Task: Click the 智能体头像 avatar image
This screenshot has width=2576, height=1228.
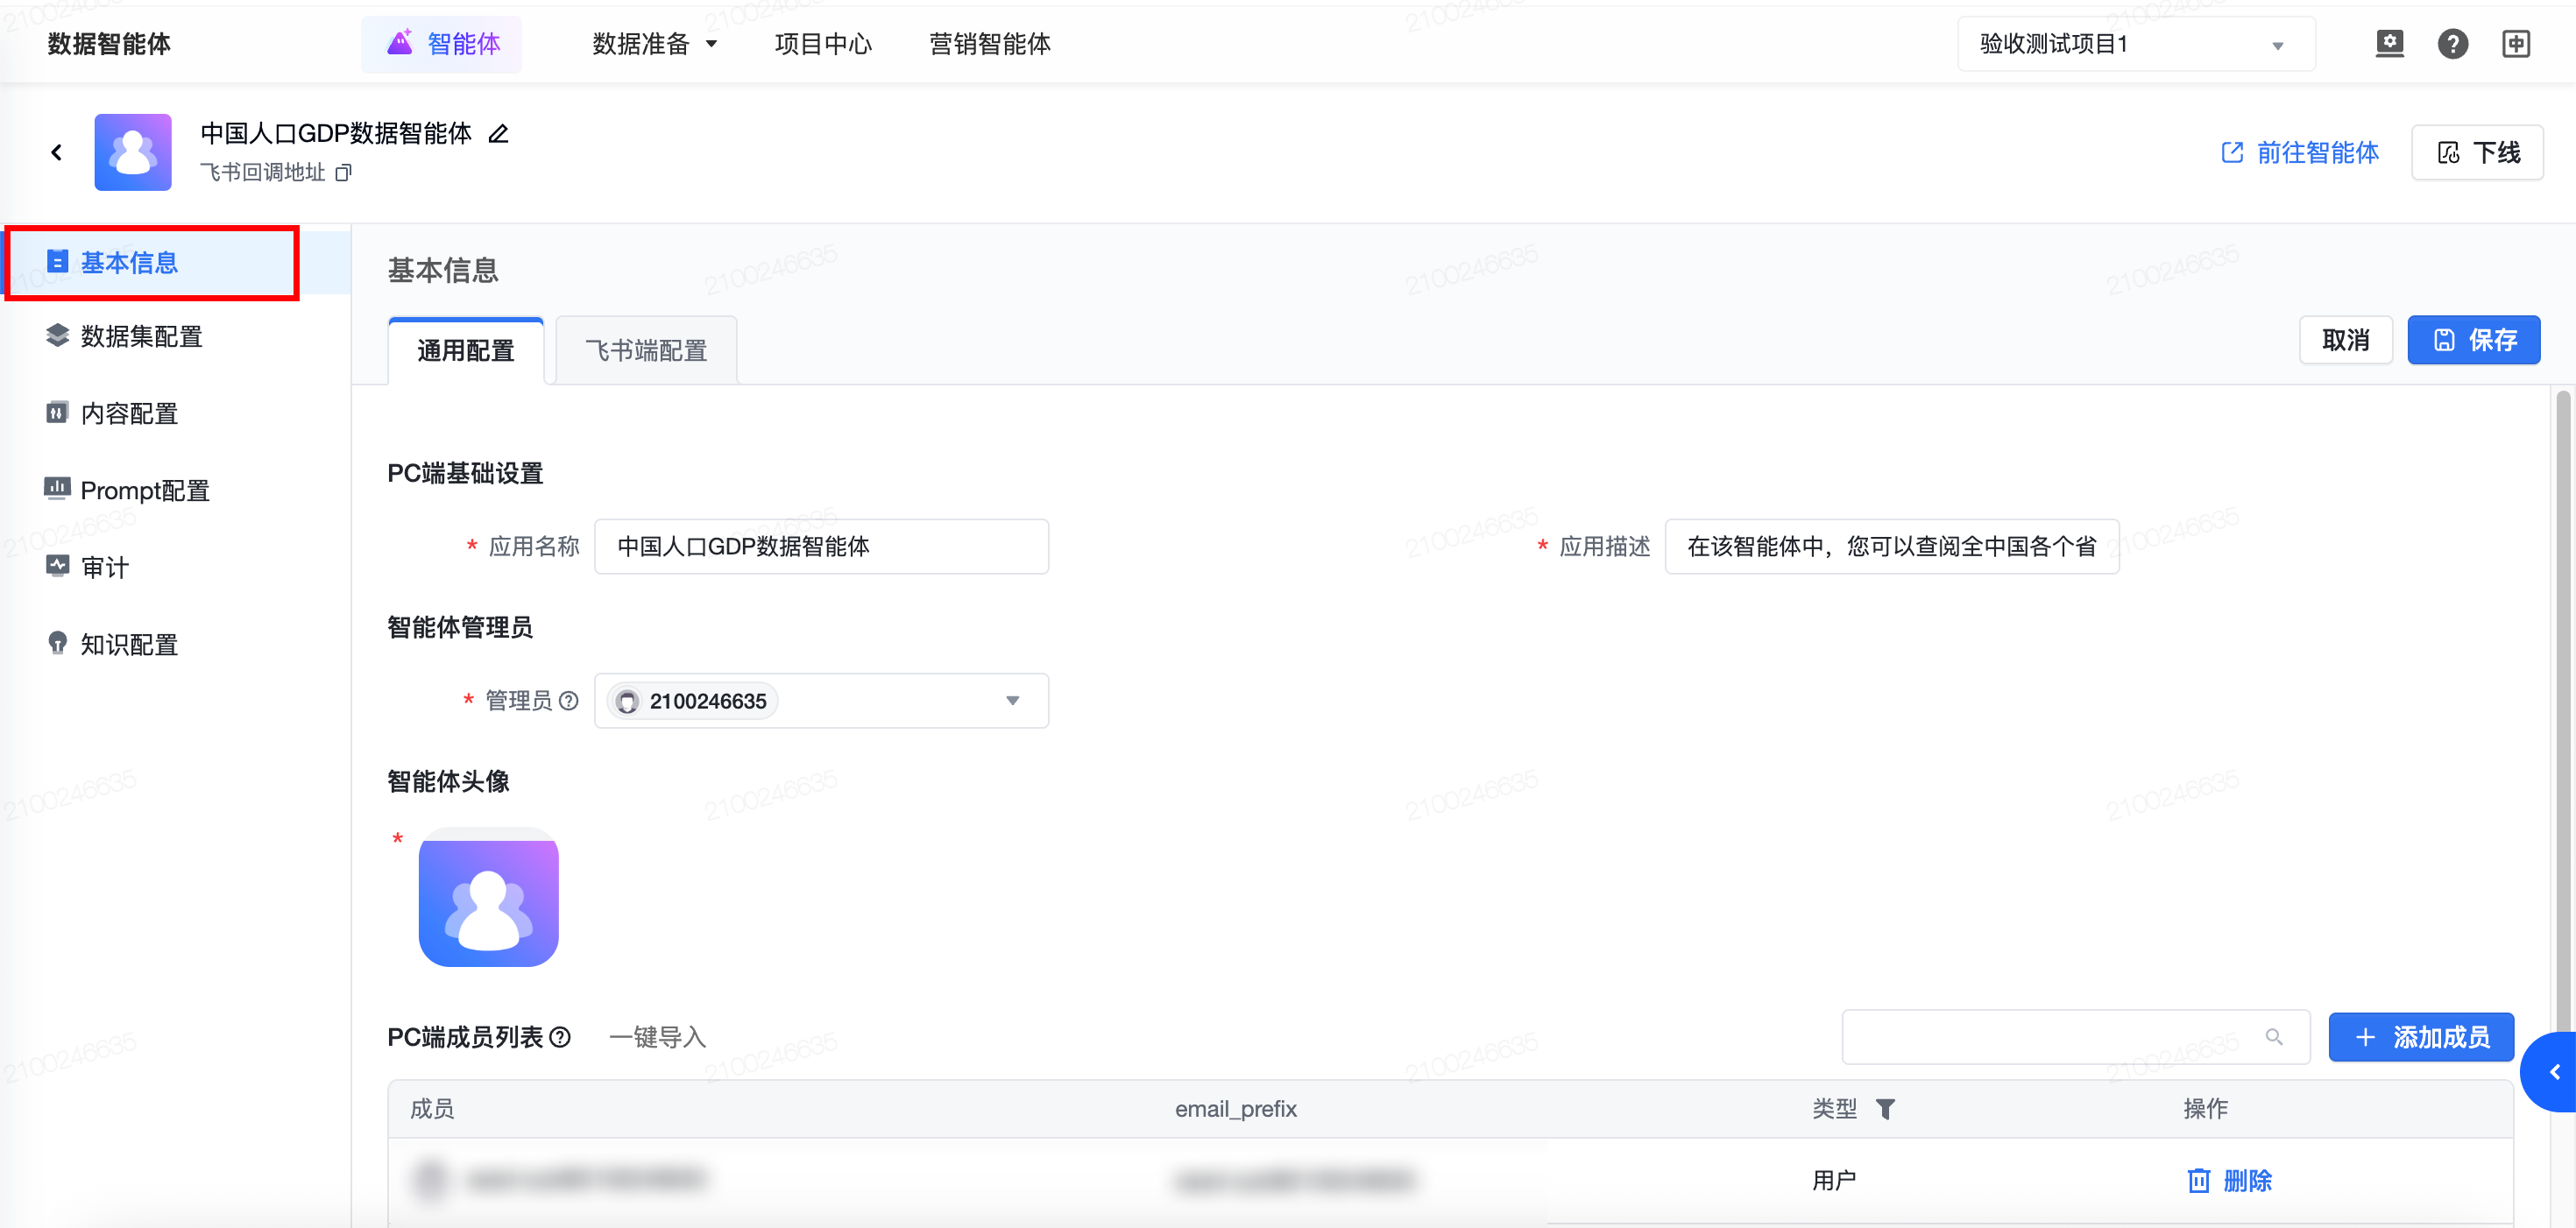Action: pos(488,897)
